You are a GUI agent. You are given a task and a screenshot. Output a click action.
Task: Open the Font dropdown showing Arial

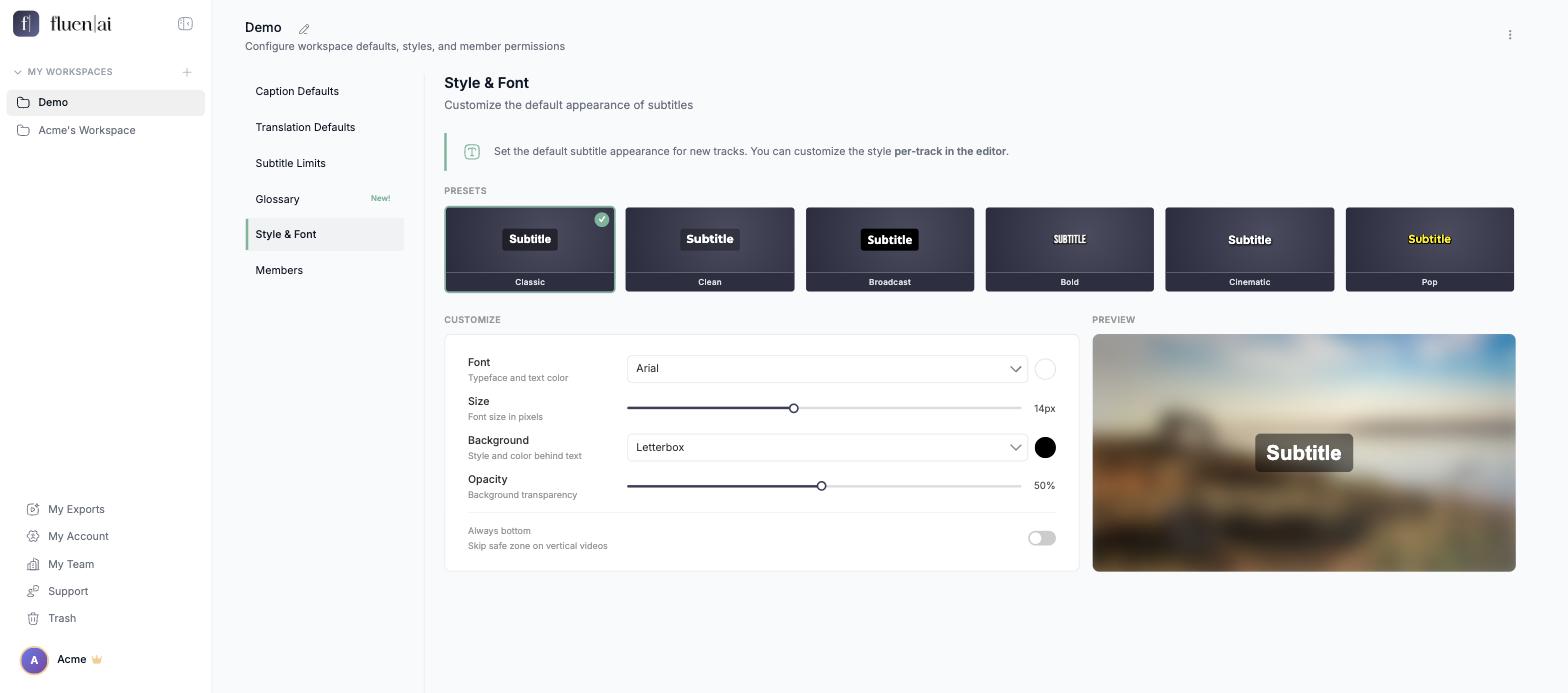click(x=827, y=369)
